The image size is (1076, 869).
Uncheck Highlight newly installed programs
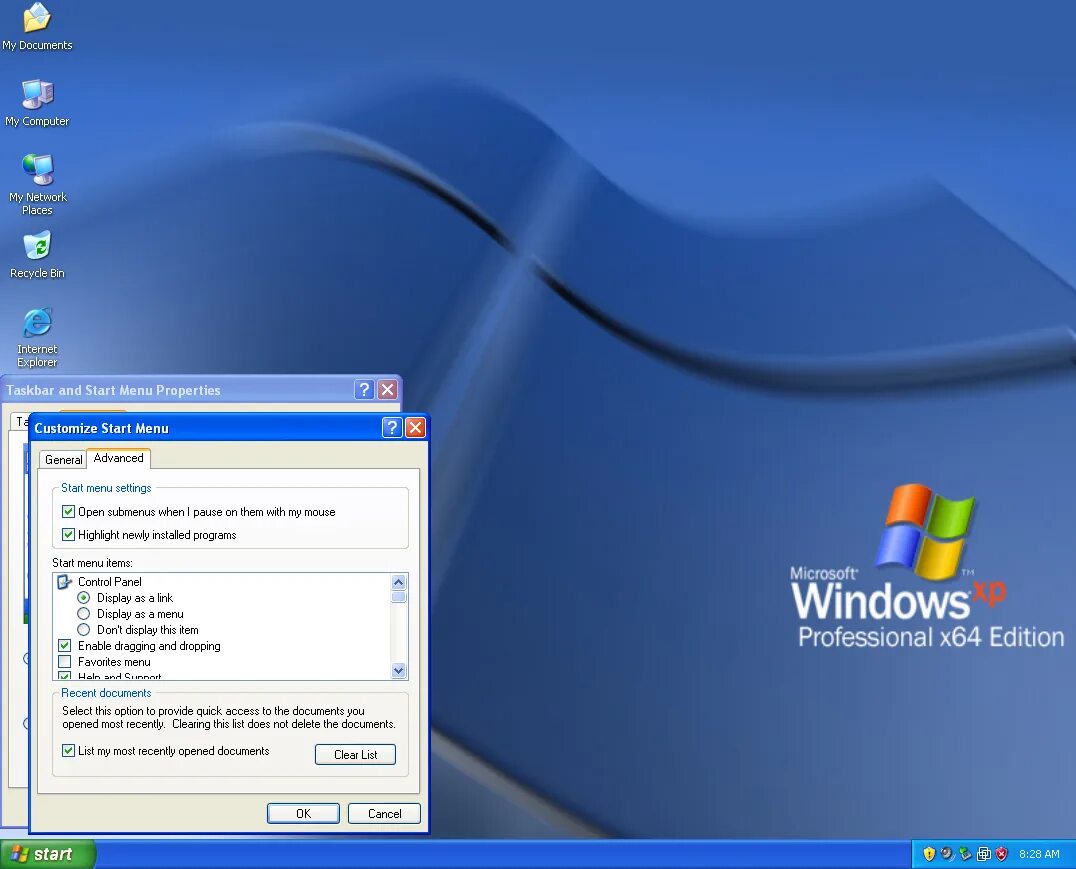tap(68, 534)
